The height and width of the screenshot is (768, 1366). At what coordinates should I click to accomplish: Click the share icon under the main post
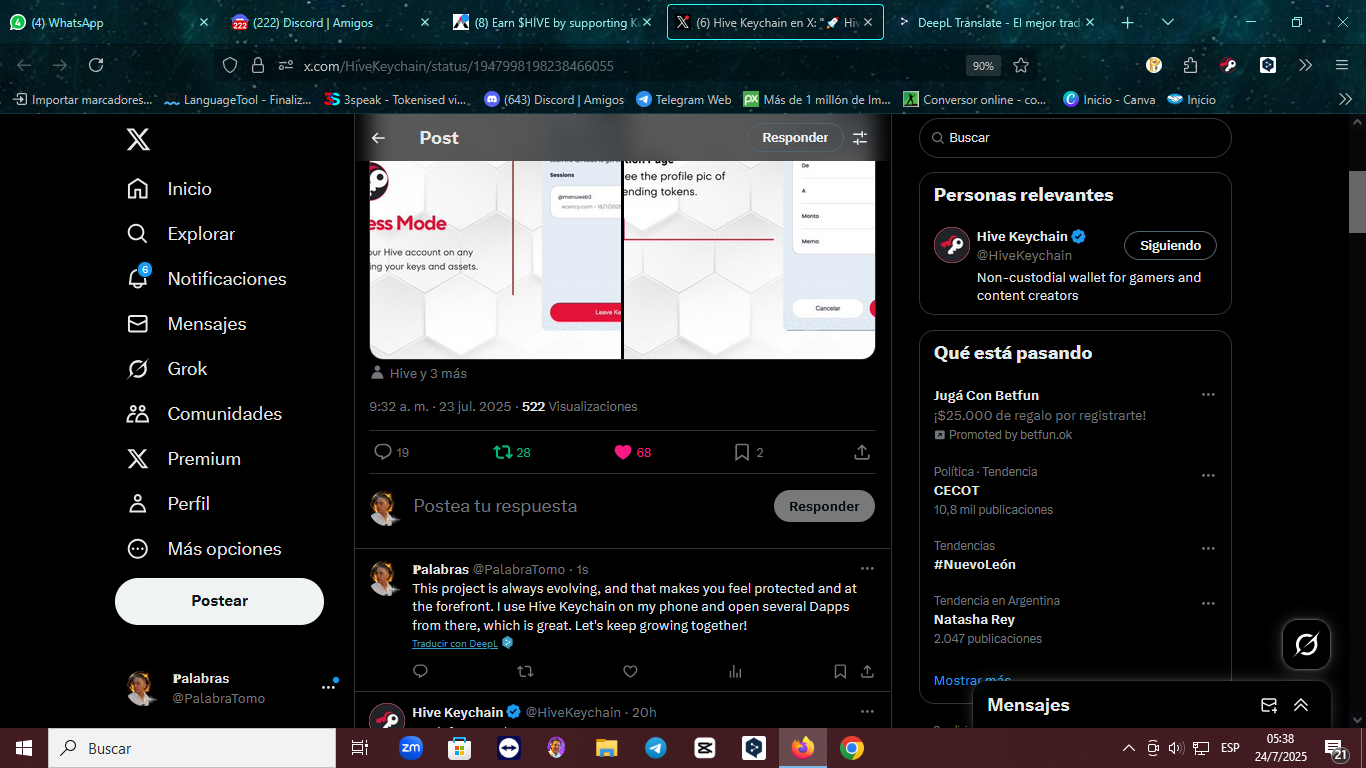862,452
